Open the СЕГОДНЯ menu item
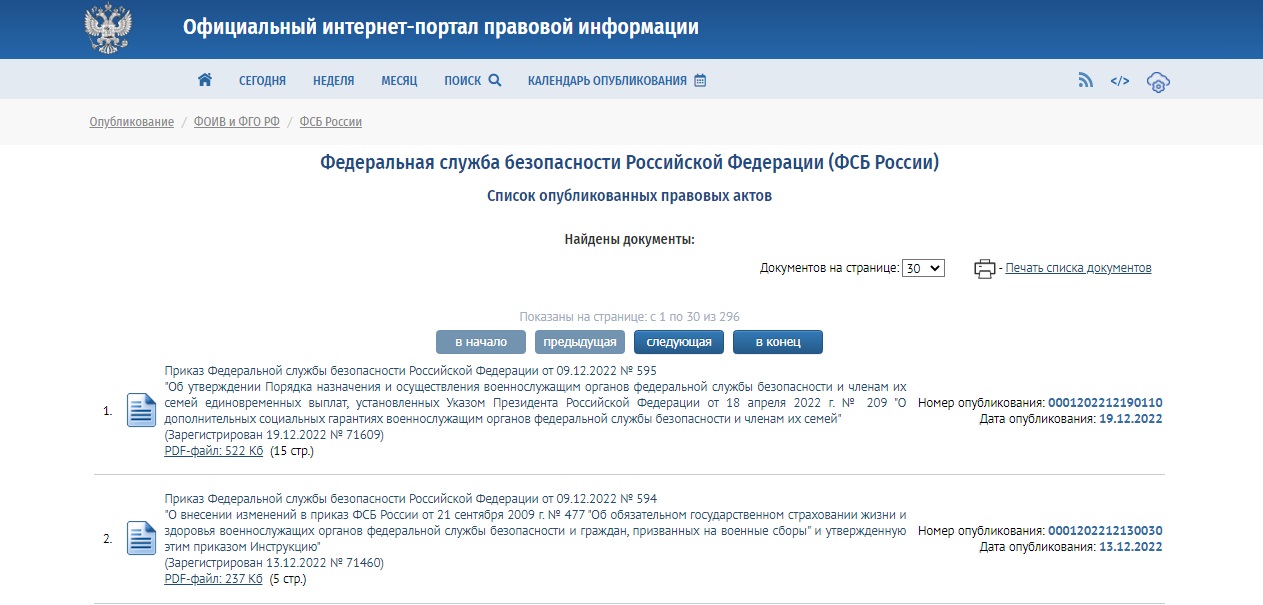Screen dimensions: 1263x605 (262, 81)
